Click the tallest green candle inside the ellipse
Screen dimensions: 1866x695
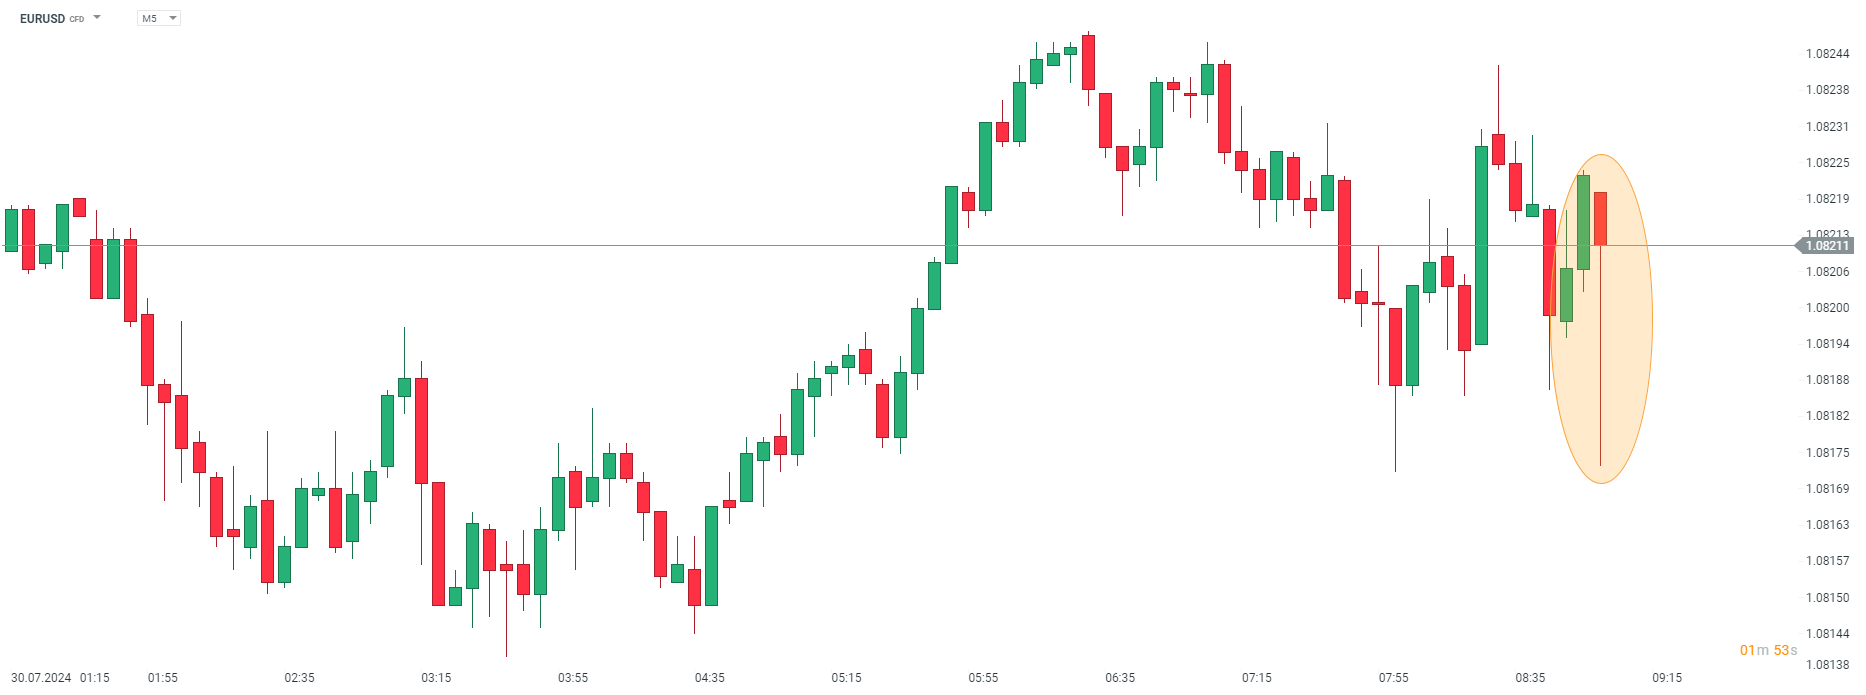(1584, 222)
